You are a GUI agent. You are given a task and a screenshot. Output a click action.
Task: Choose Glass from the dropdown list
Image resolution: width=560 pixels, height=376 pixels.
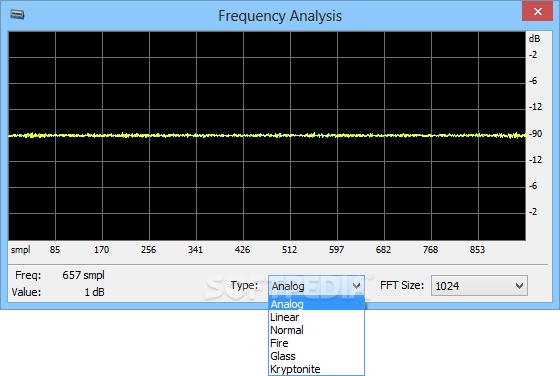pyautogui.click(x=316, y=356)
